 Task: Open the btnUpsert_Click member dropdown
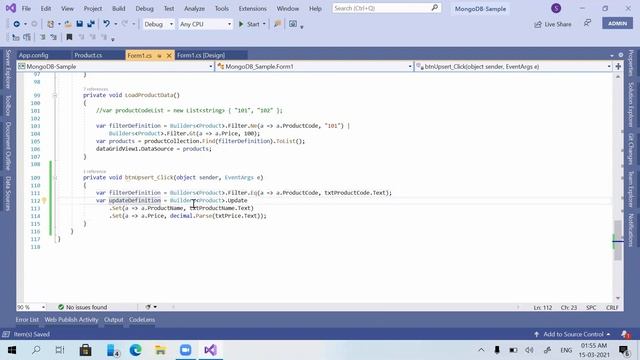513,66
